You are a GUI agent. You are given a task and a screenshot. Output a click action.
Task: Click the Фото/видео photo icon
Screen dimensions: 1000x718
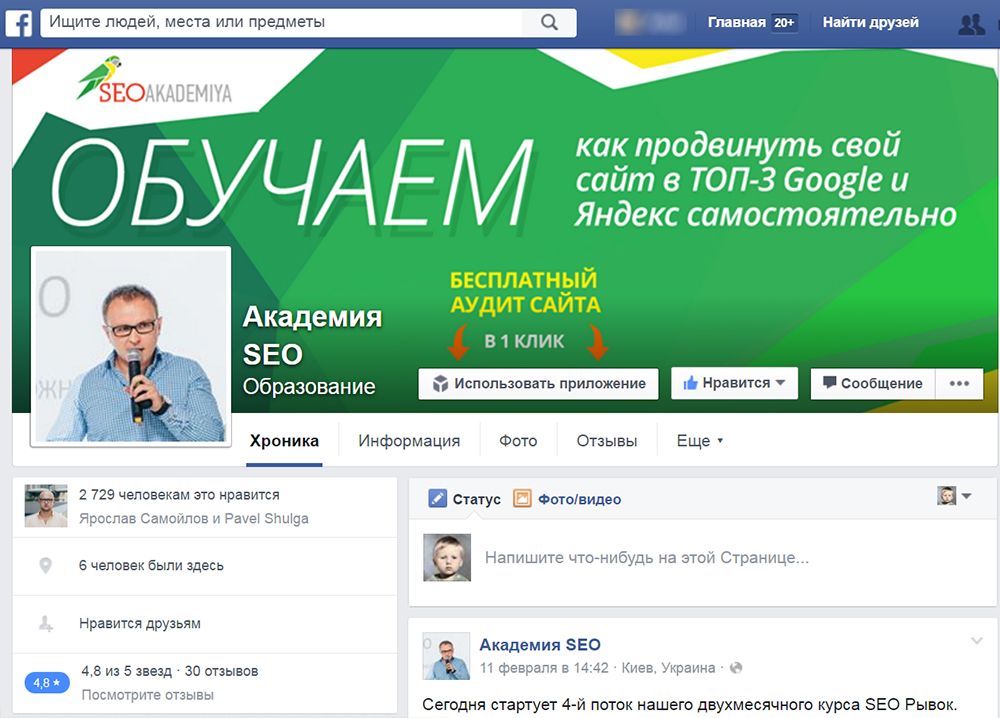click(x=522, y=499)
